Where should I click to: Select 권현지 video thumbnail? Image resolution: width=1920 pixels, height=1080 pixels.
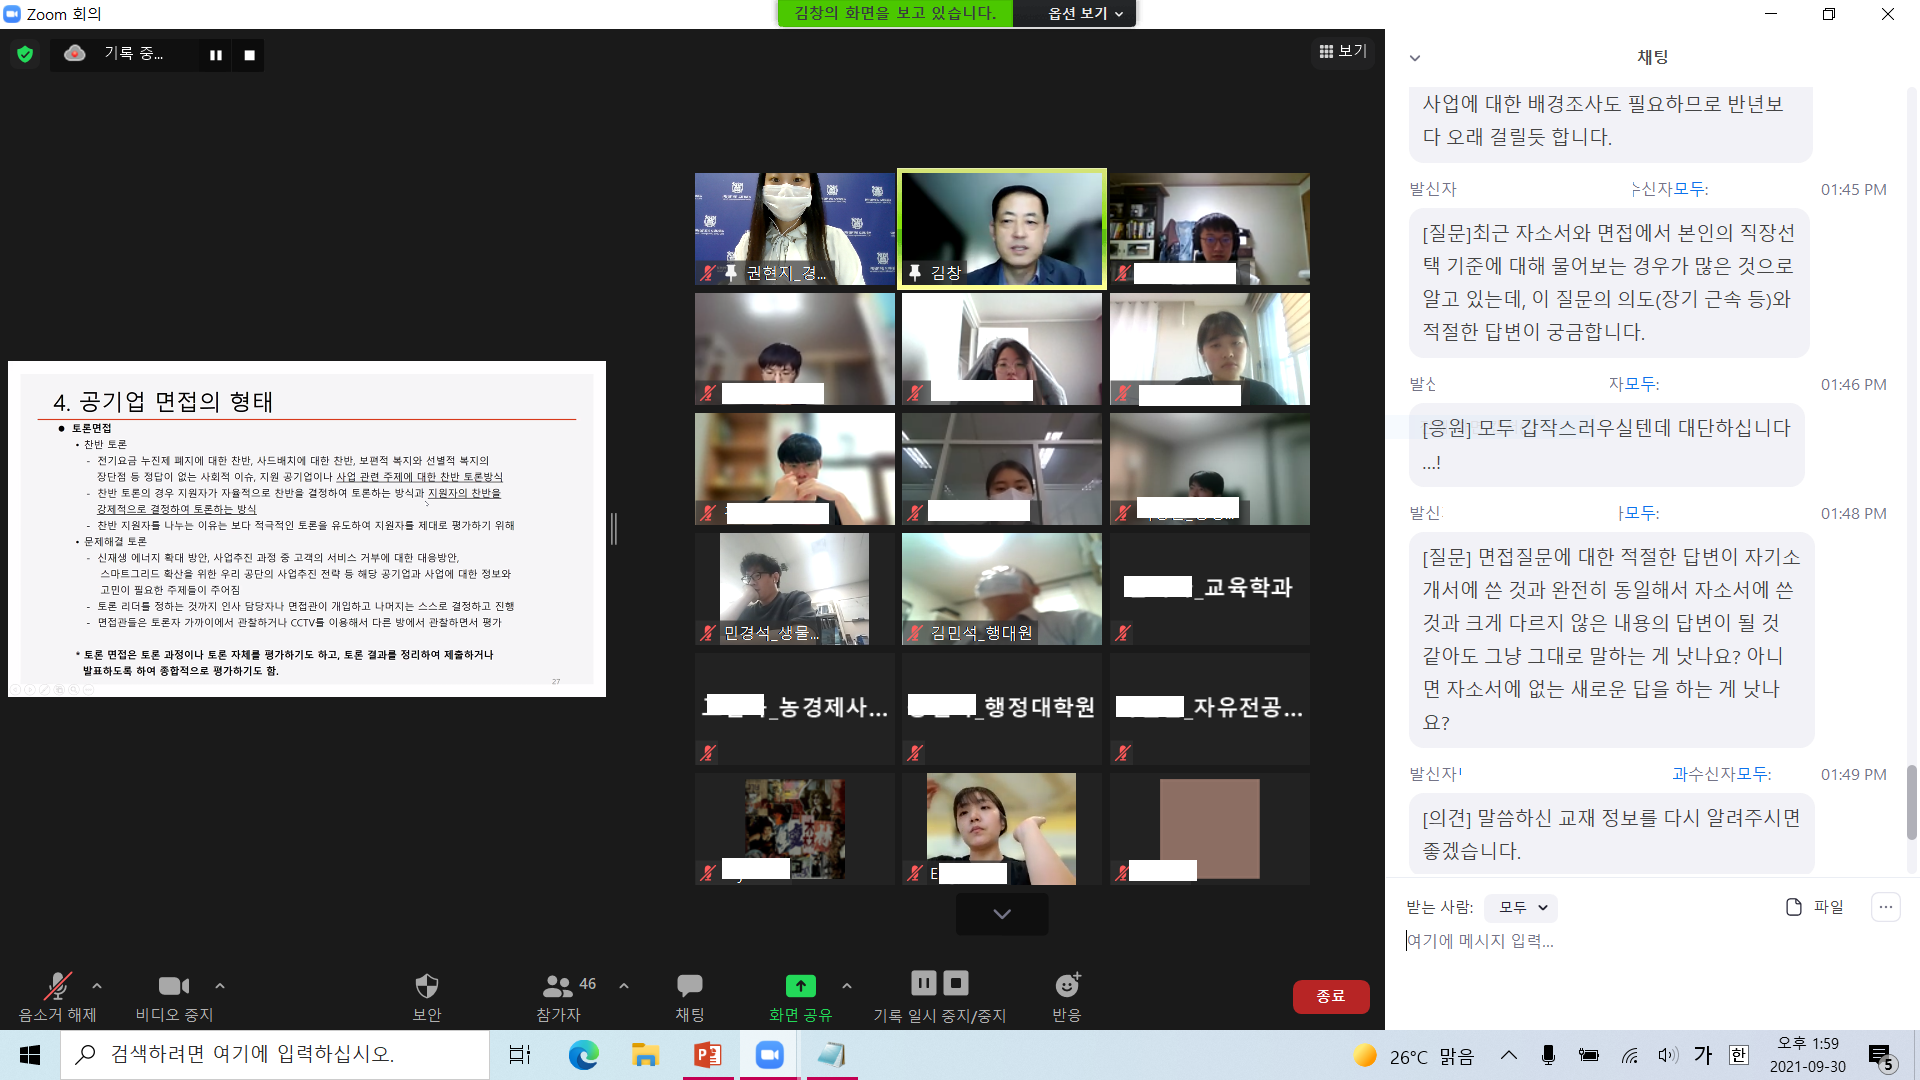point(795,229)
